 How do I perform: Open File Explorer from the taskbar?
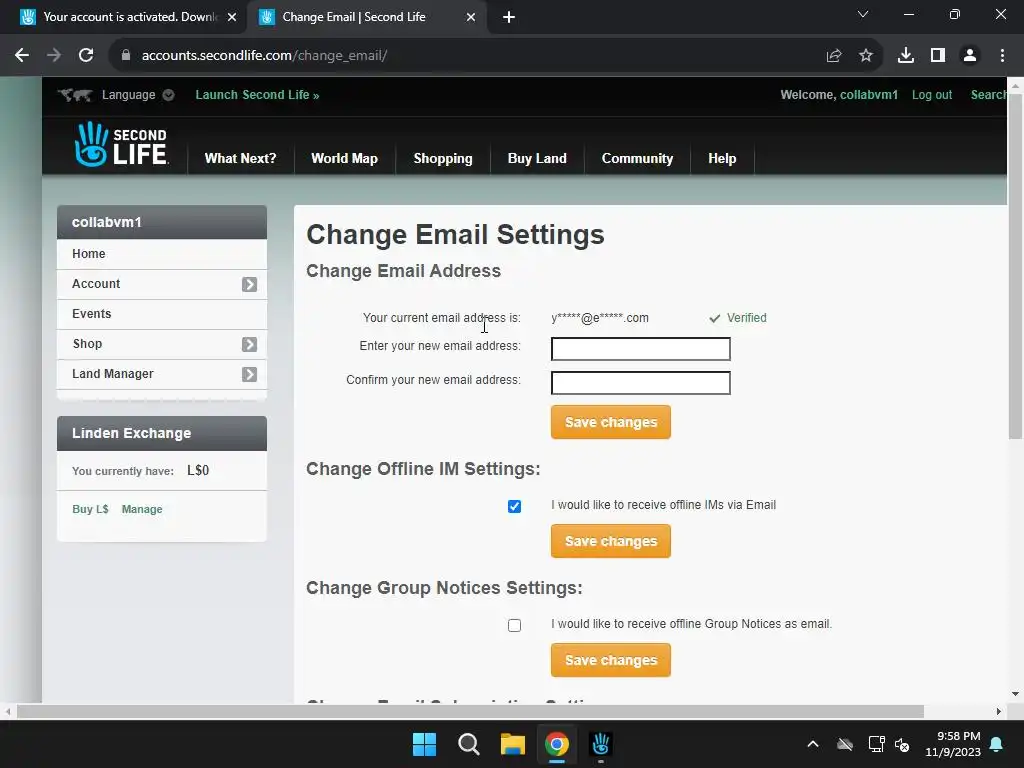click(513, 744)
